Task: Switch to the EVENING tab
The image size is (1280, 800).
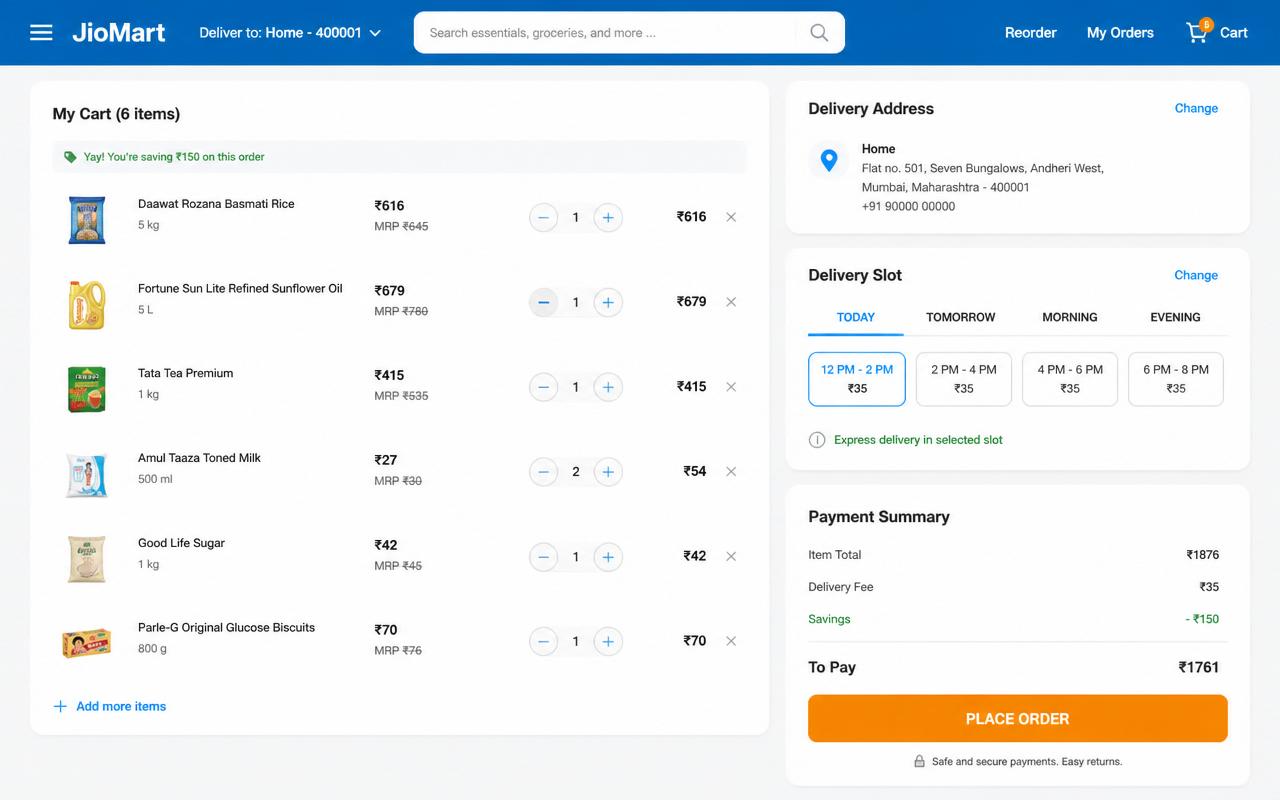Action: [x=1175, y=317]
